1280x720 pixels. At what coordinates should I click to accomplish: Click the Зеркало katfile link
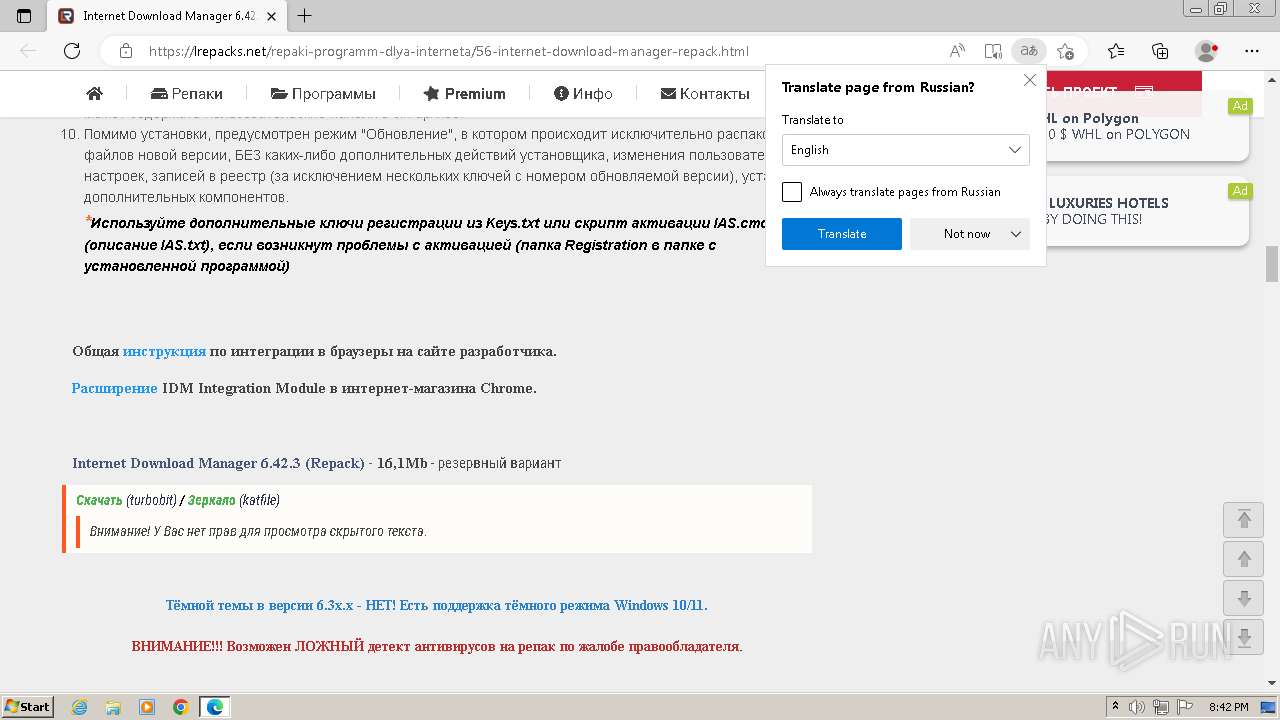pos(212,500)
